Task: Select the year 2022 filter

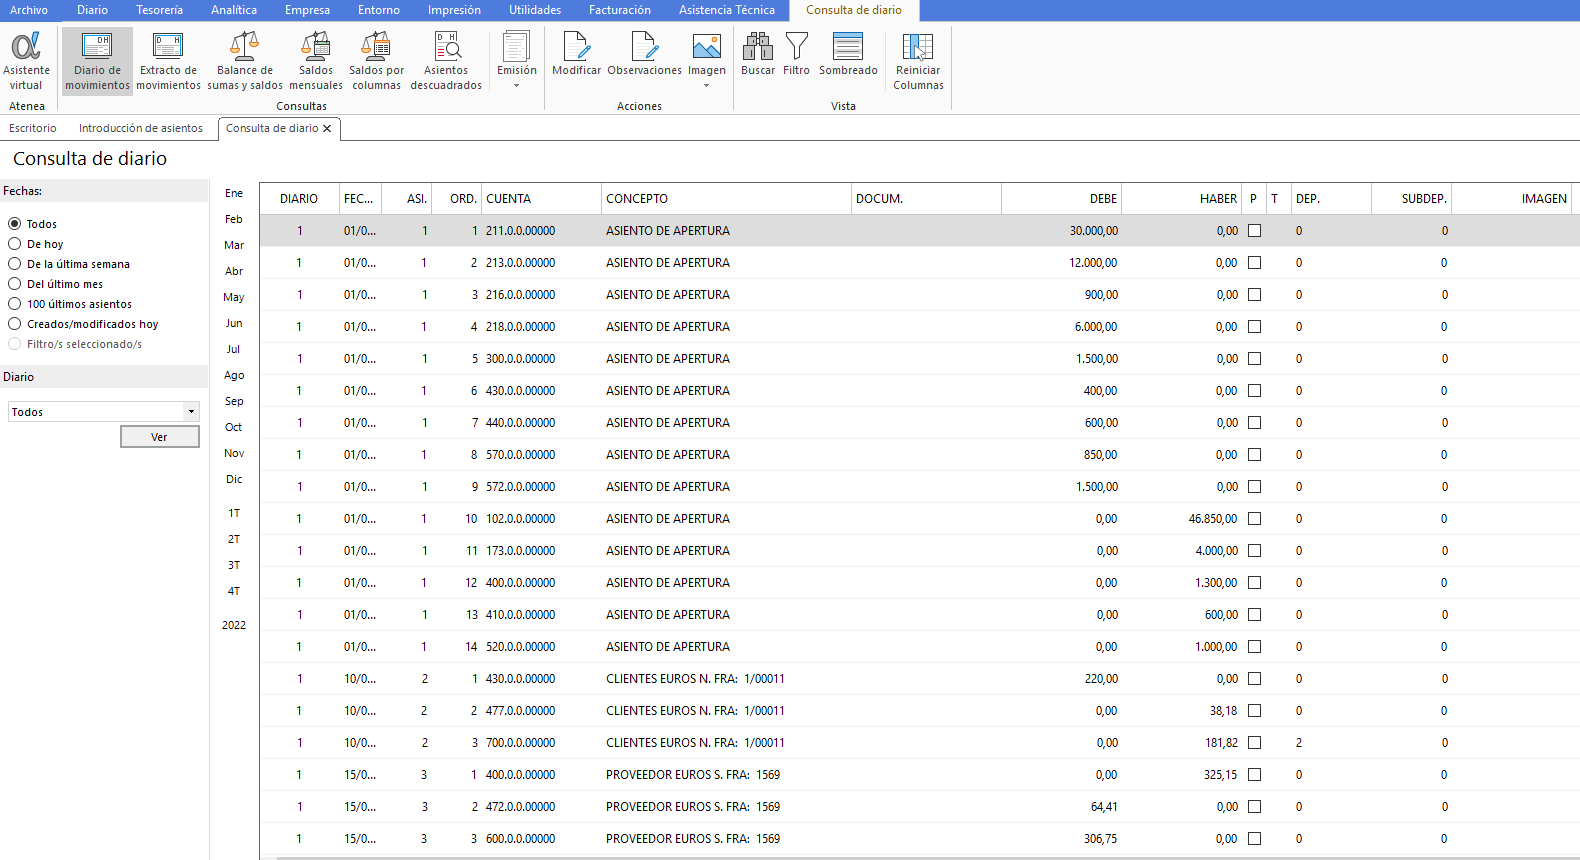Action: click(234, 625)
